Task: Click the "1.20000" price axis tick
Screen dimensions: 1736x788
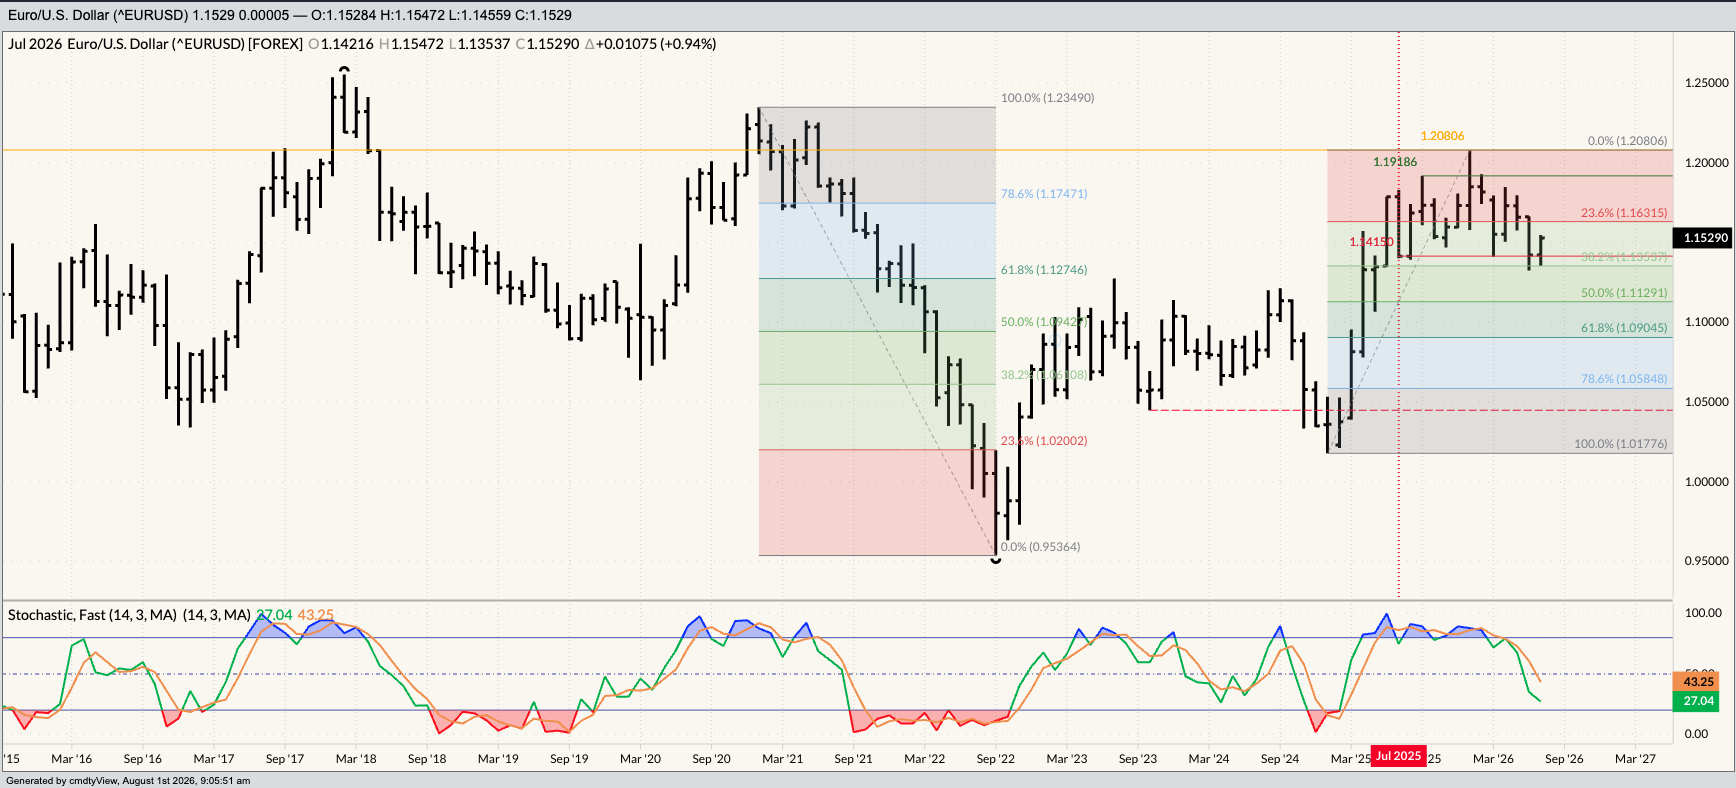Action: click(x=1707, y=163)
